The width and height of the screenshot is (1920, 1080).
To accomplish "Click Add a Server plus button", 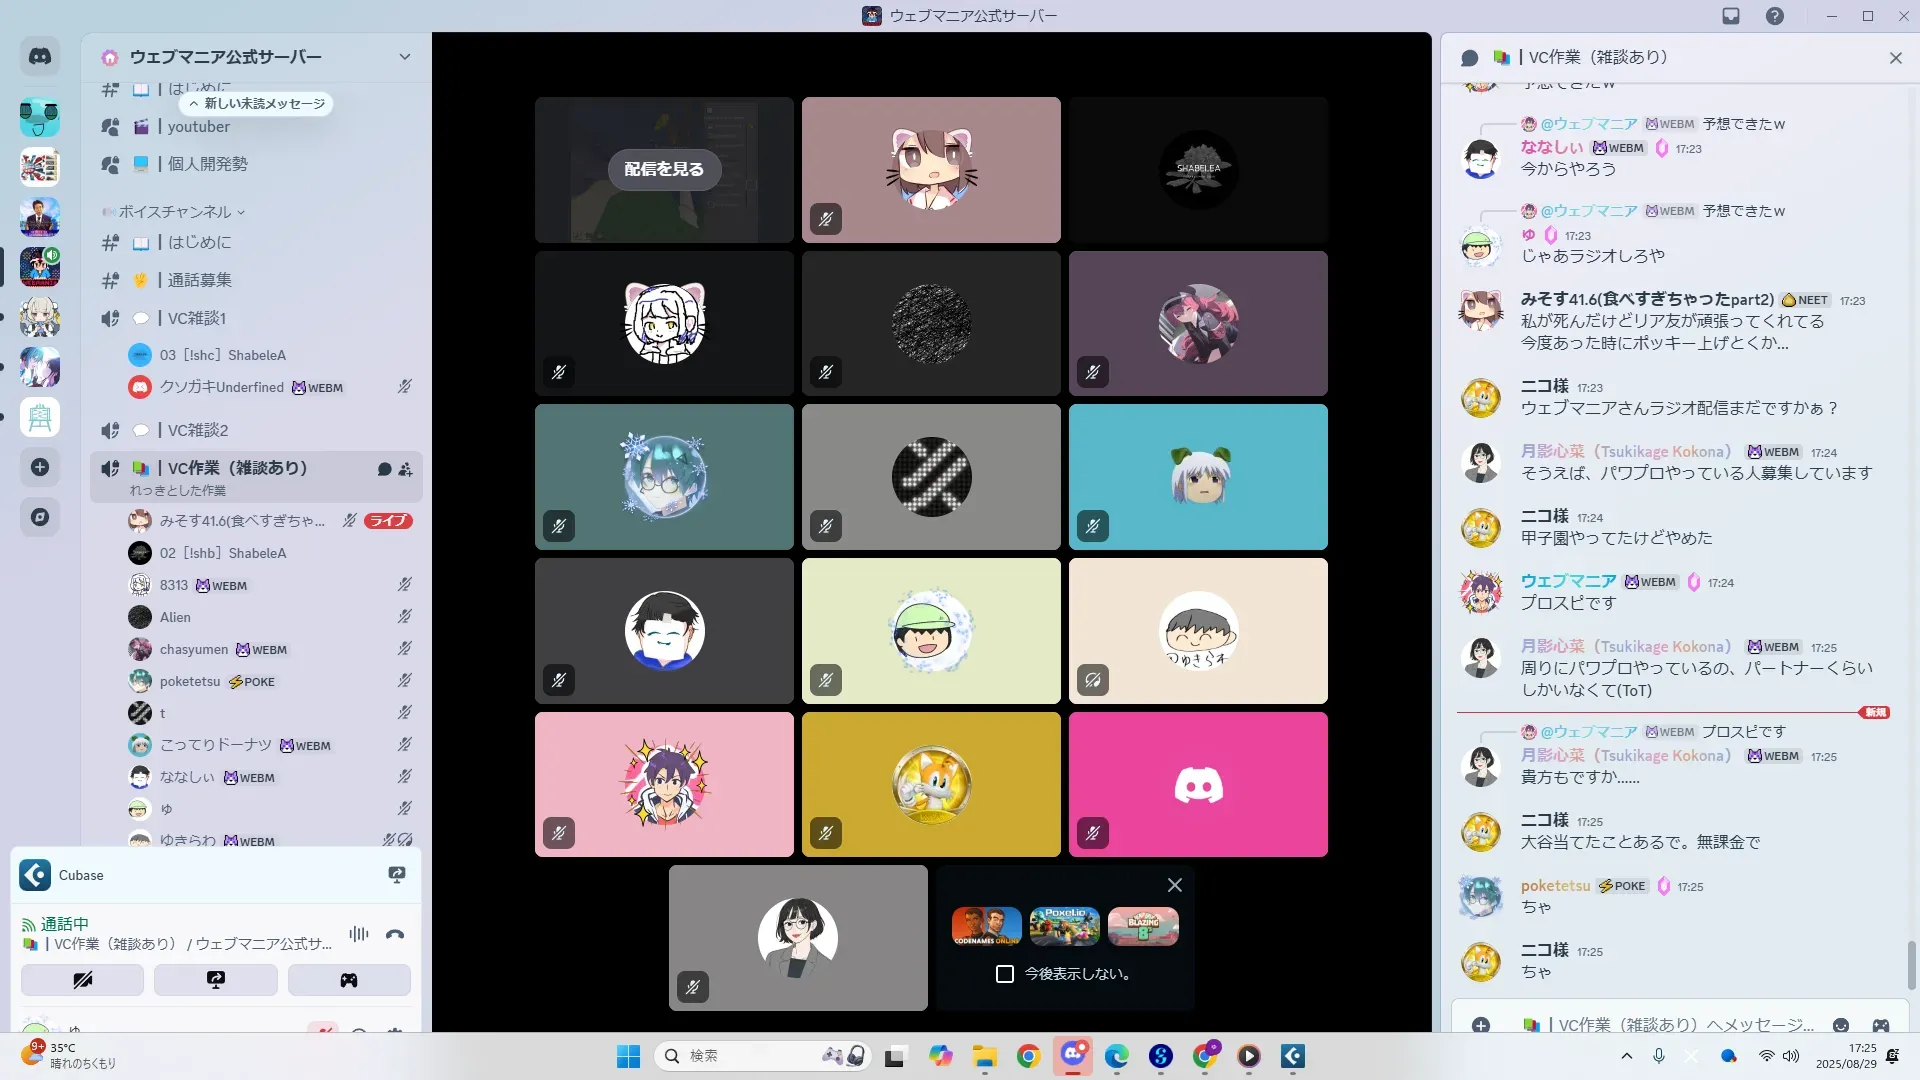I will pos(40,467).
